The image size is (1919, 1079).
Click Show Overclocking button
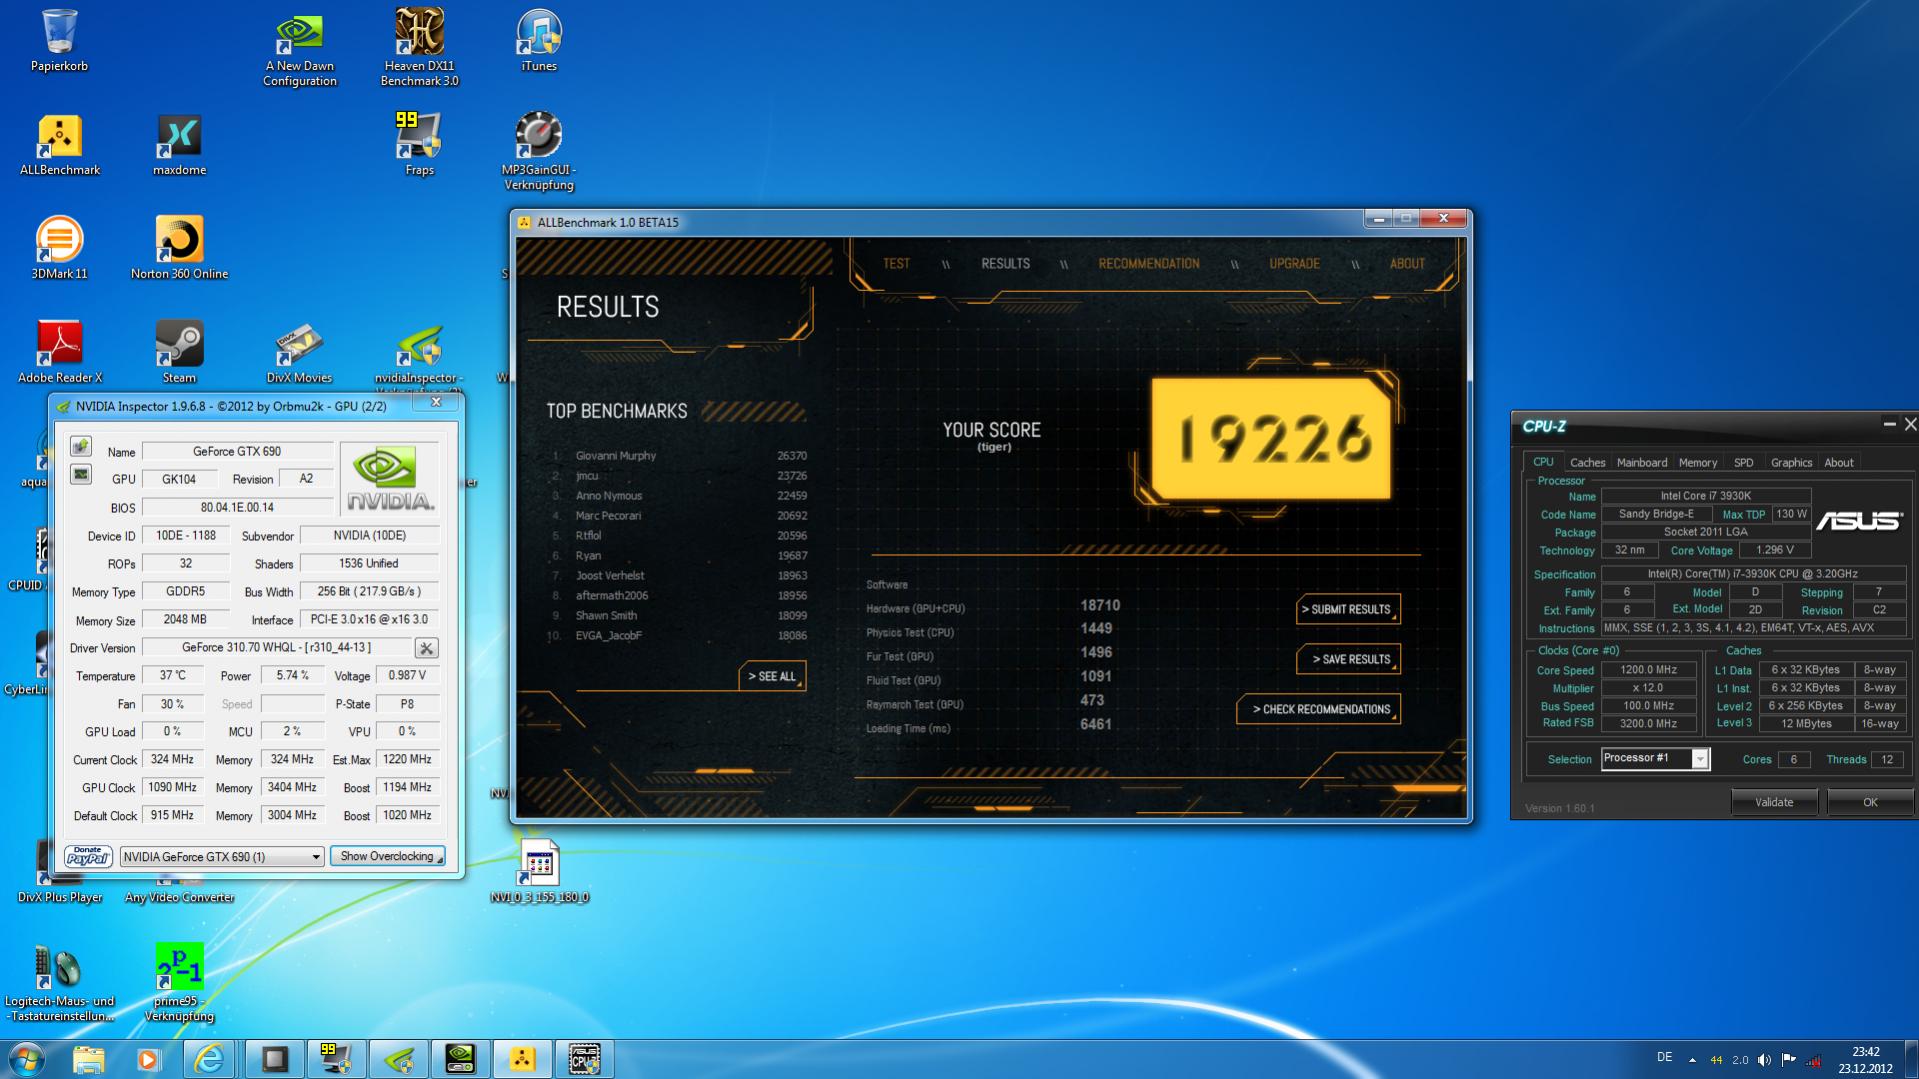(x=387, y=857)
